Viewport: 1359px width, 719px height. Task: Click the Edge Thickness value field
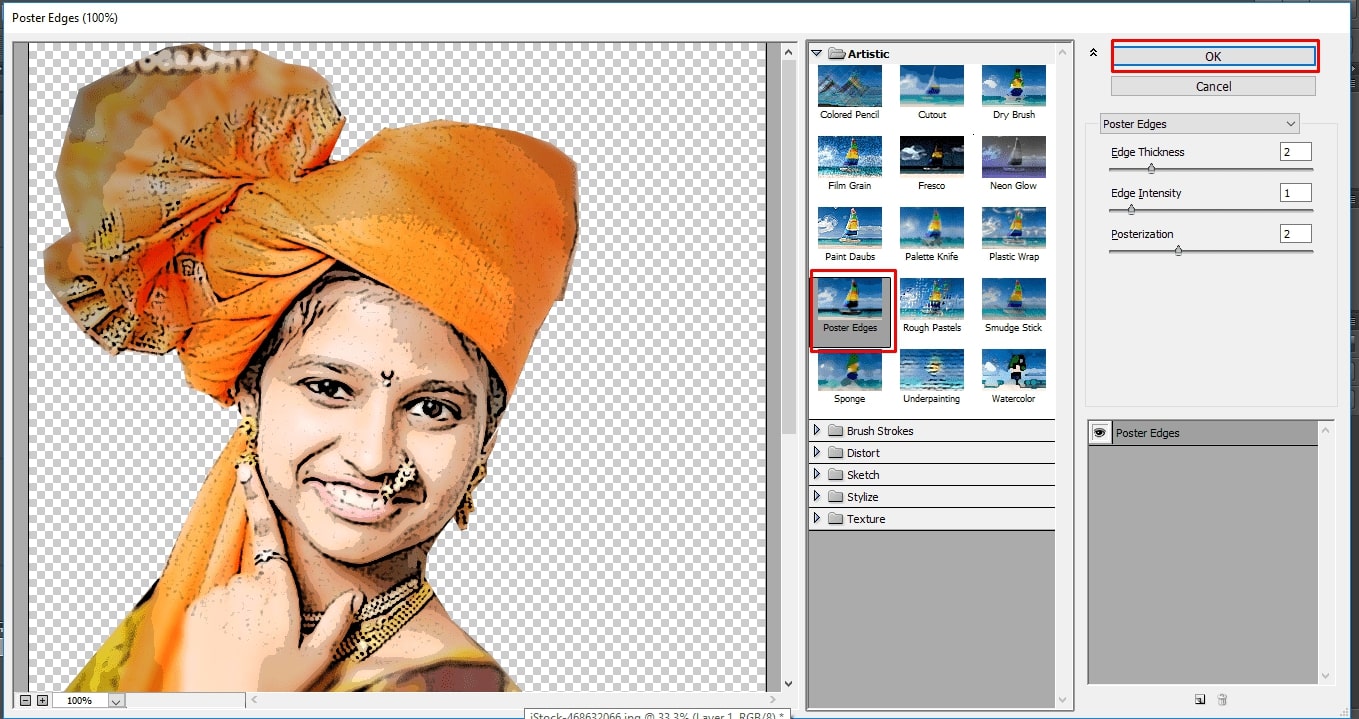1295,152
